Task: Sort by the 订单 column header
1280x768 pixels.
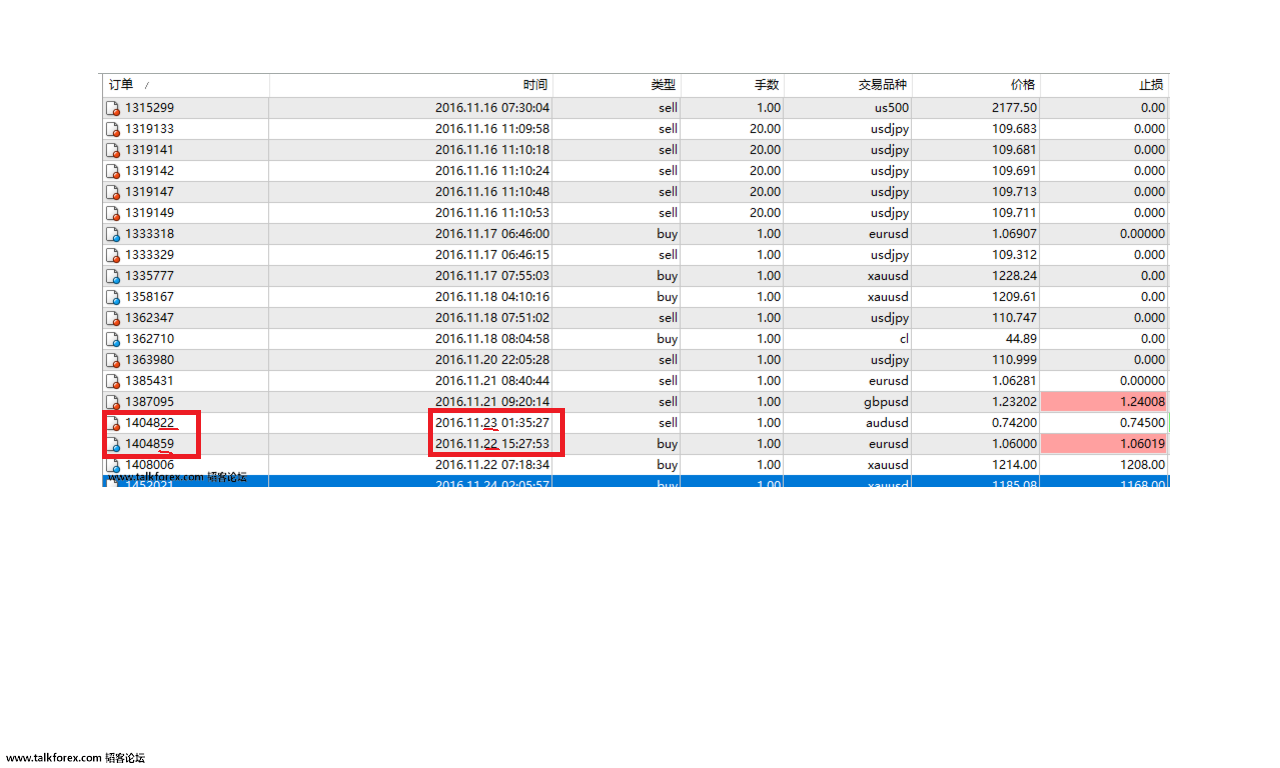Action: [x=186, y=85]
